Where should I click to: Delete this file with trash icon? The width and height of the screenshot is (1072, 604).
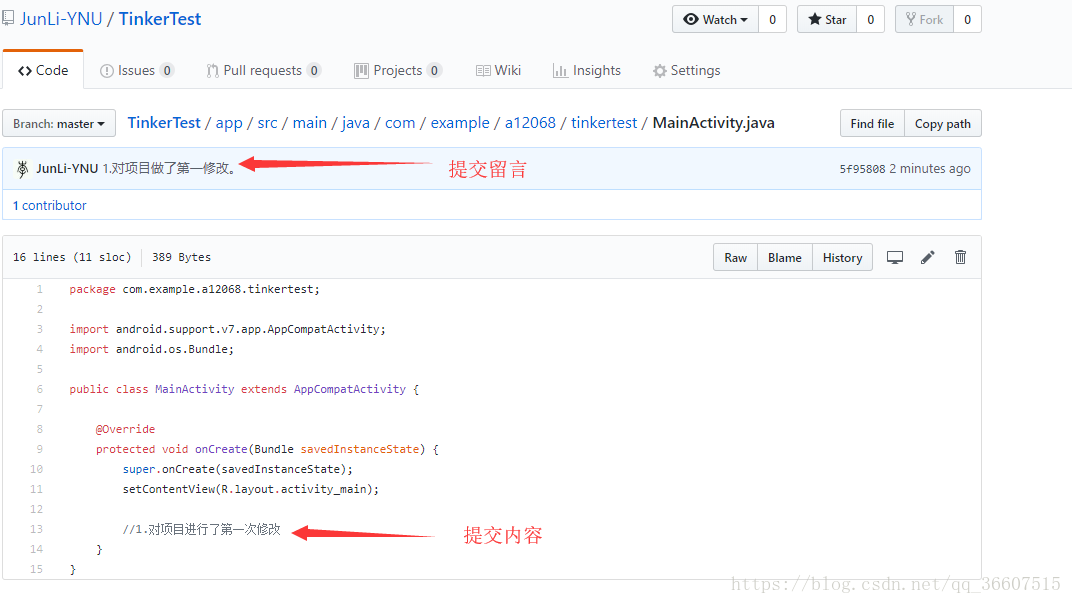pos(960,257)
